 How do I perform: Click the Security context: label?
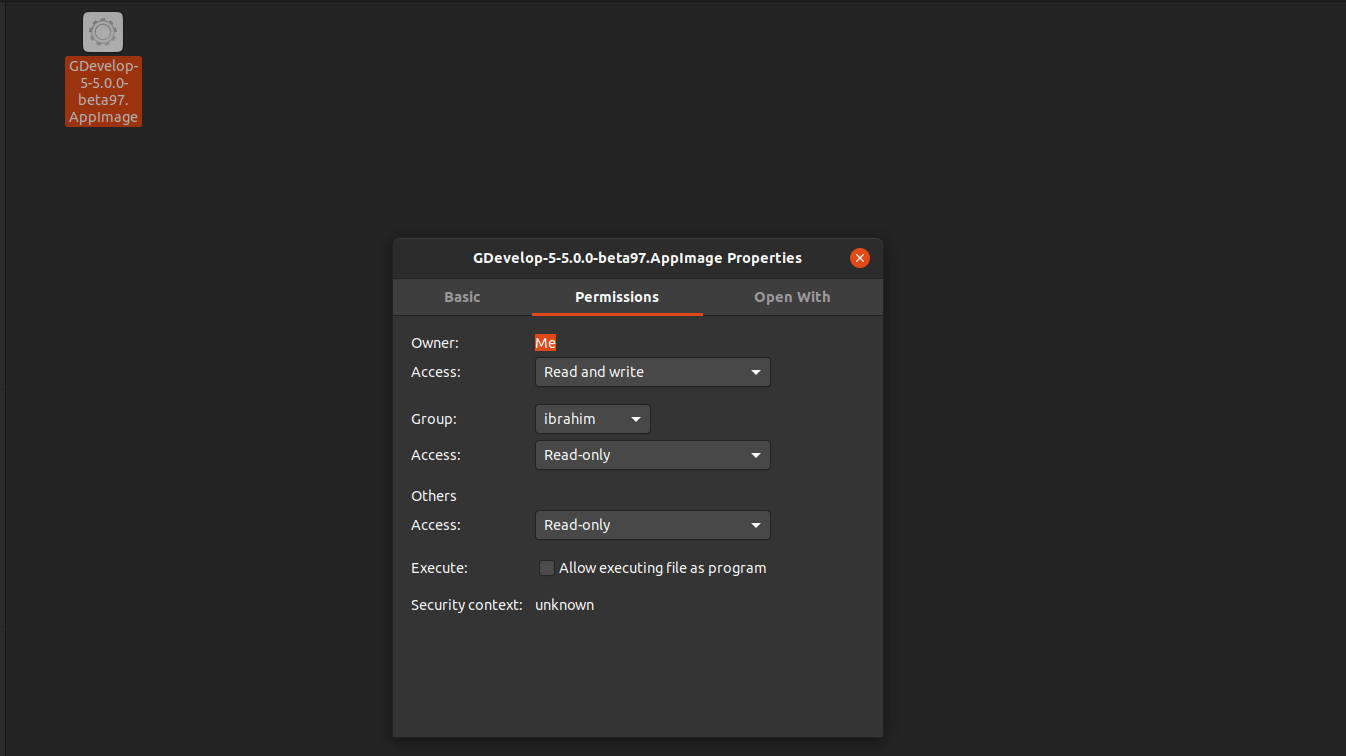467,605
